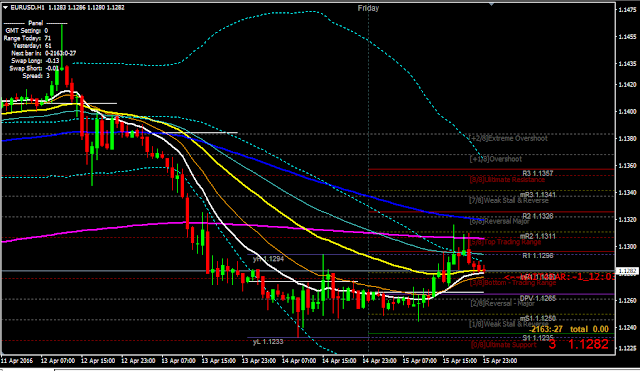Click '11 Apr 2016' on the time axis

click(17, 361)
